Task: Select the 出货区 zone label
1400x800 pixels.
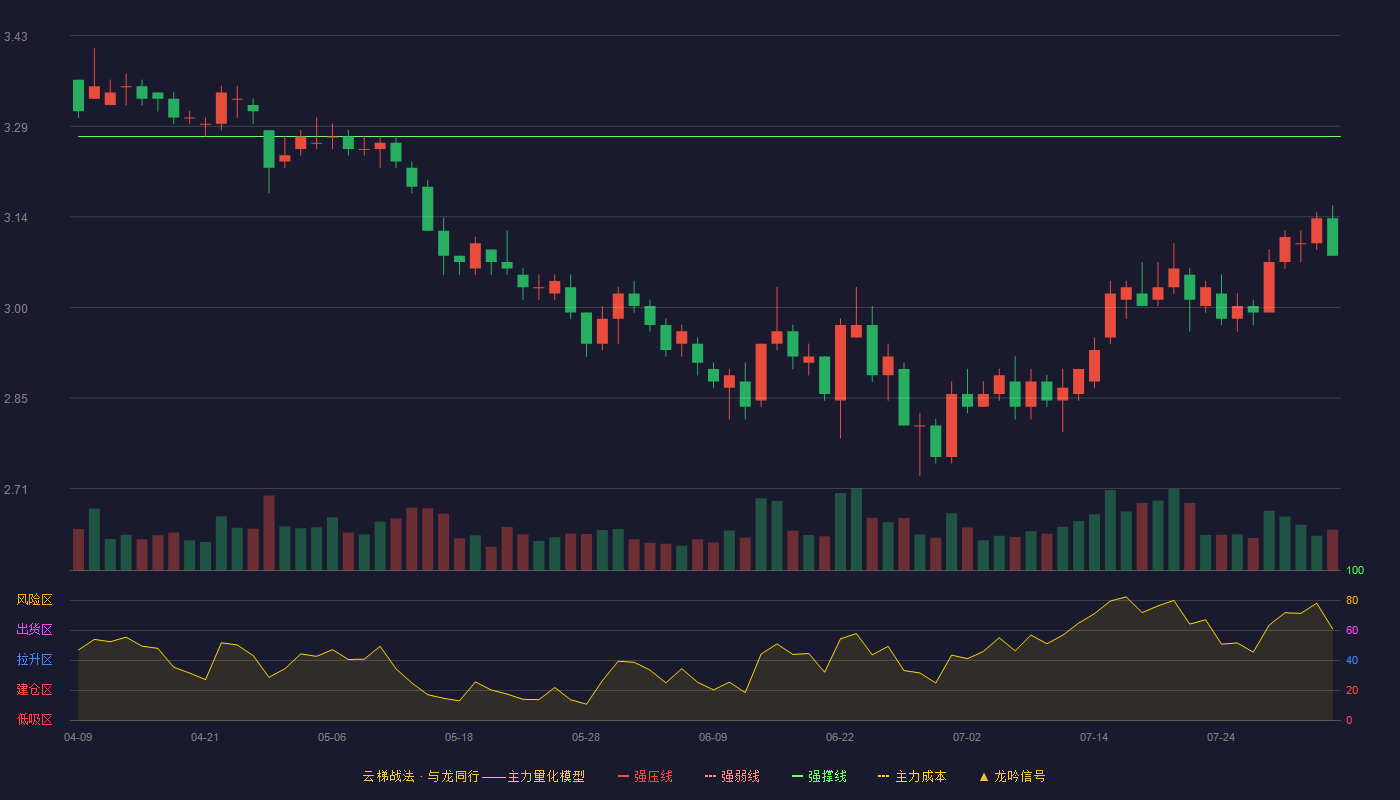Action: click(34, 630)
